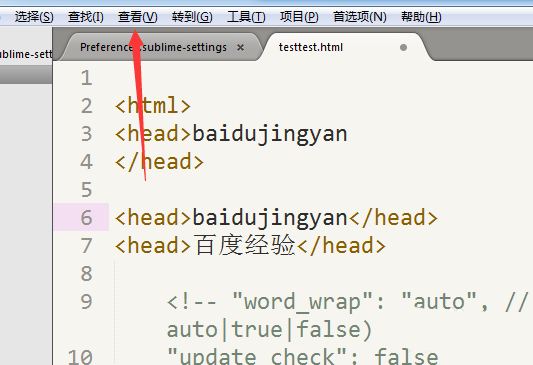Click false value on line 10
The width and height of the screenshot is (533, 365).
coord(406,356)
